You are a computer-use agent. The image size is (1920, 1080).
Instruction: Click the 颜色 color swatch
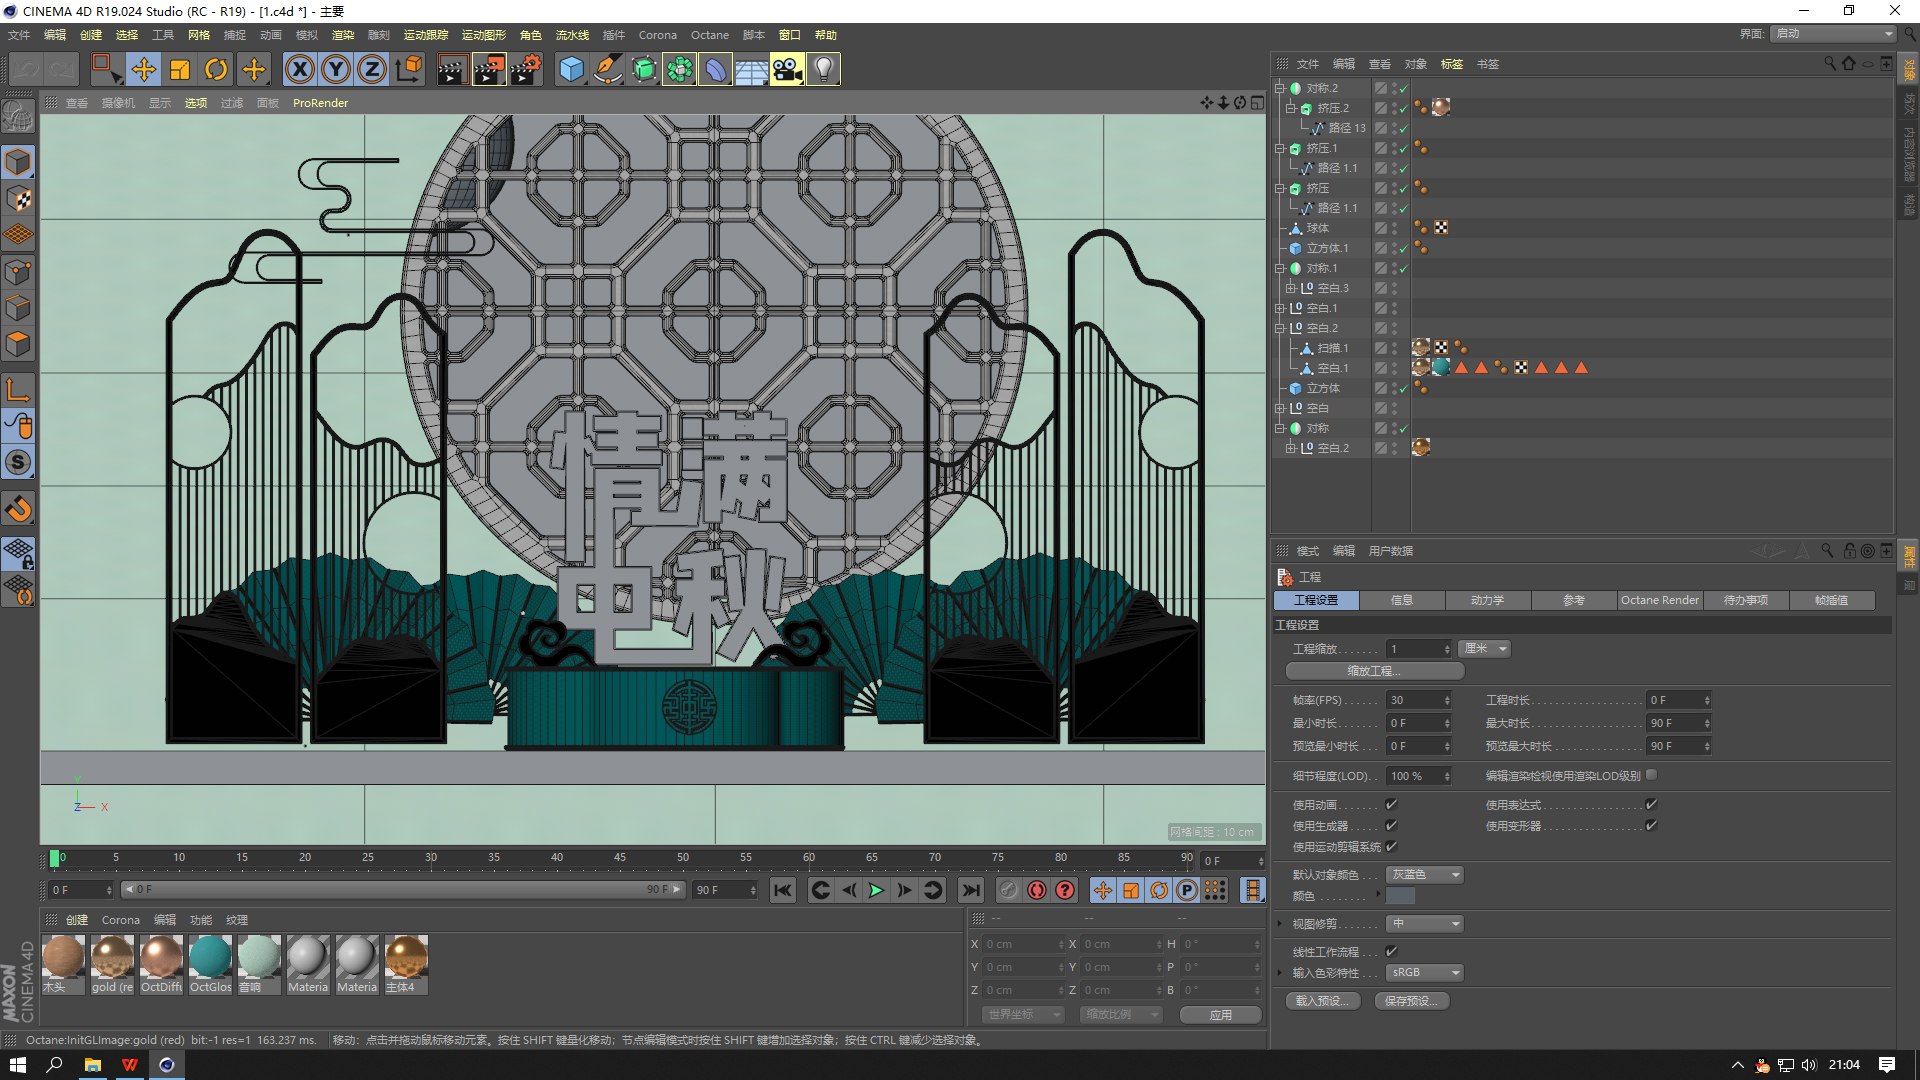point(1400,896)
